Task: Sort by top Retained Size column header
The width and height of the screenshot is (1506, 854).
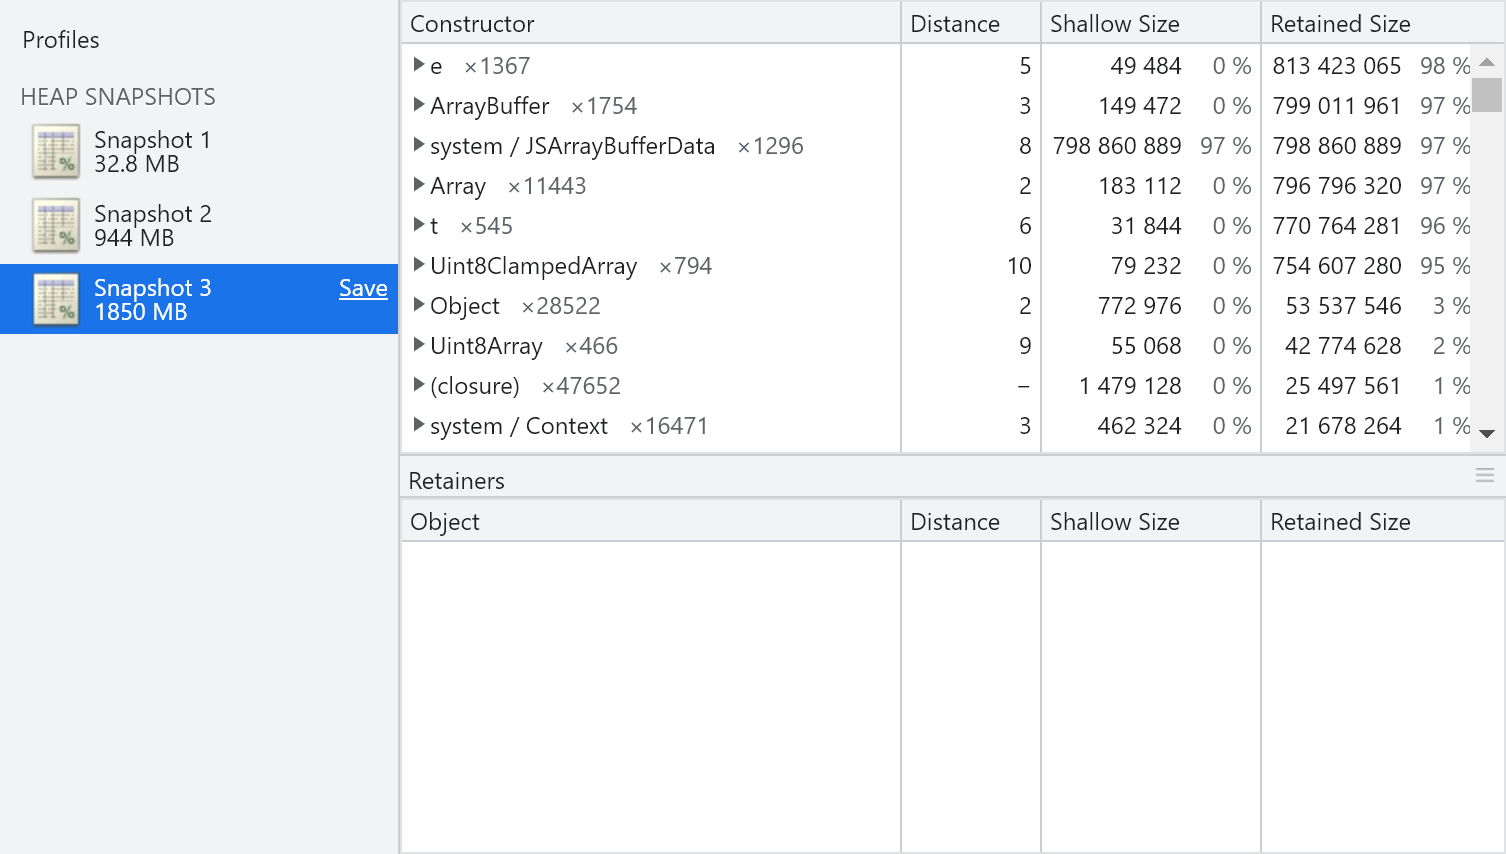Action: 1383,23
